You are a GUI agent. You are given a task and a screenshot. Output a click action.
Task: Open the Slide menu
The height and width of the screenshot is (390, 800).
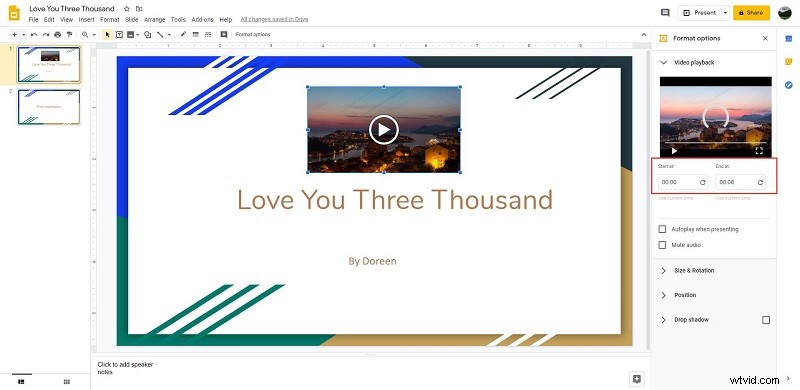point(132,19)
